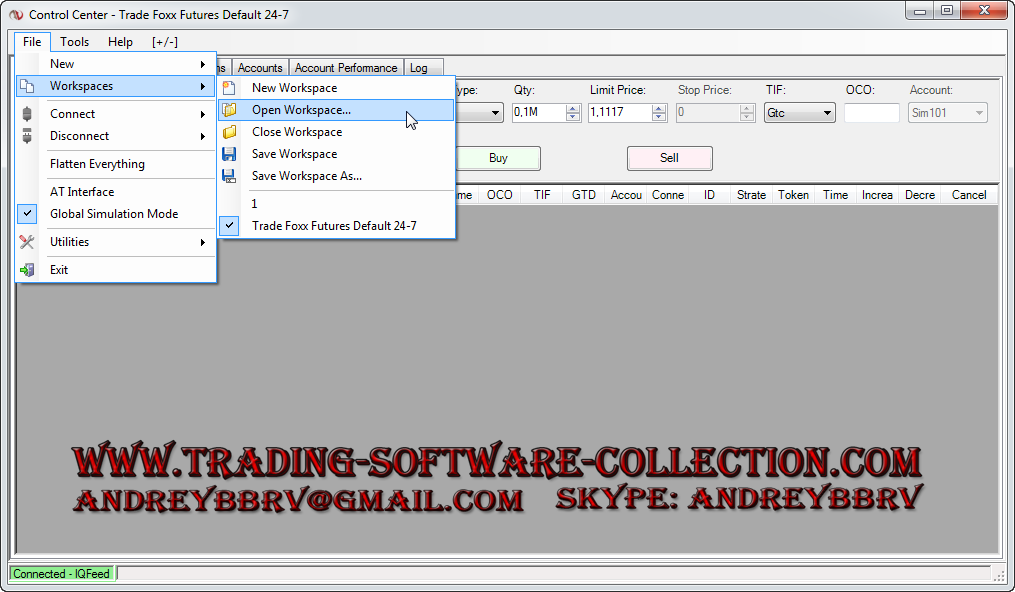Click the Open Workspace folder icon
The width and height of the screenshot is (1015, 592).
229,110
